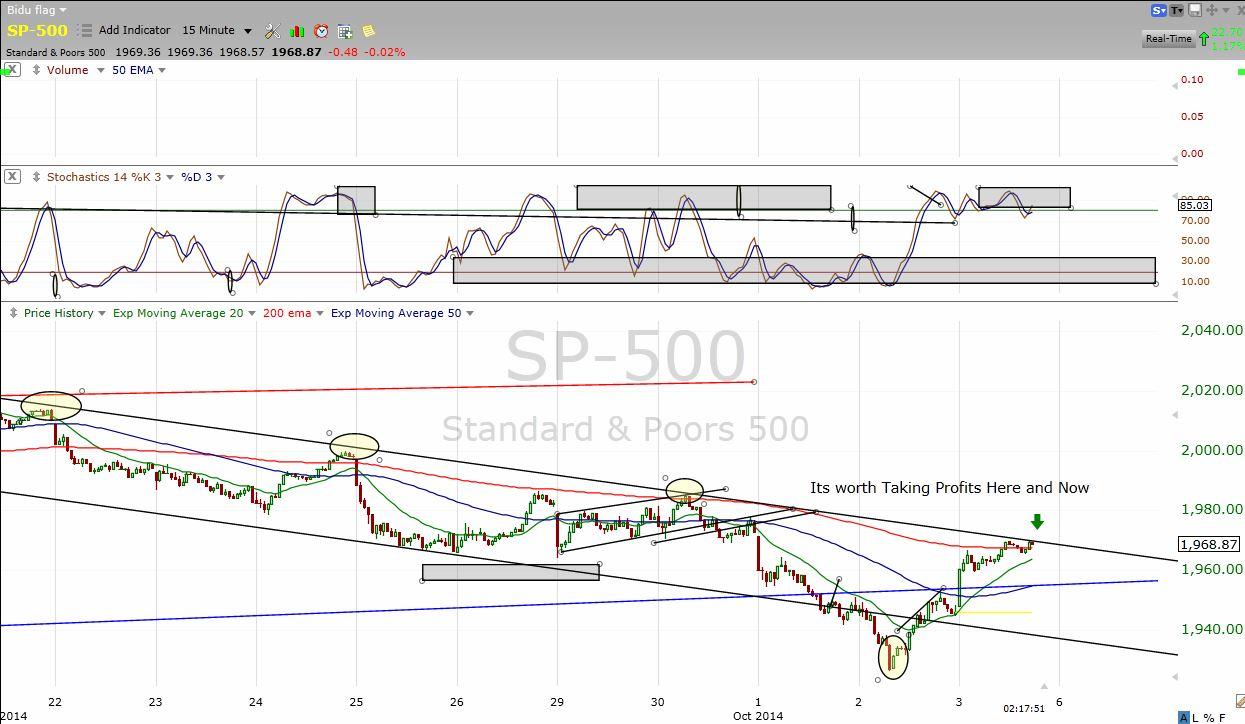The width and height of the screenshot is (1245, 724).
Task: Click the -0.02% percent change value
Action: click(385, 52)
